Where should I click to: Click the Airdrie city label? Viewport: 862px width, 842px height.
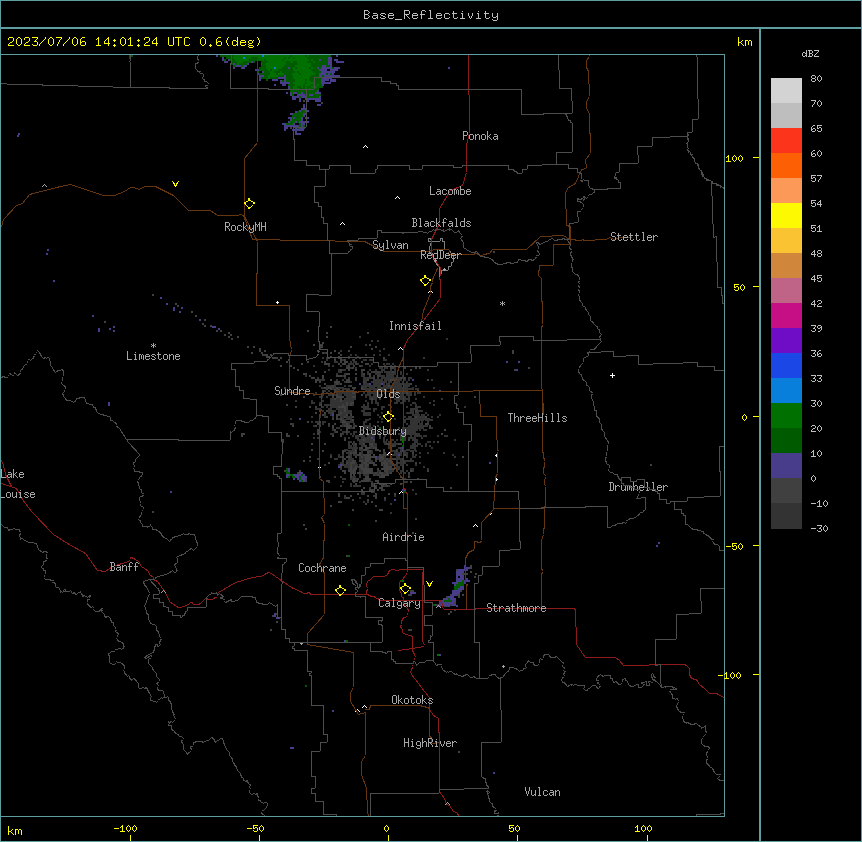click(403, 537)
